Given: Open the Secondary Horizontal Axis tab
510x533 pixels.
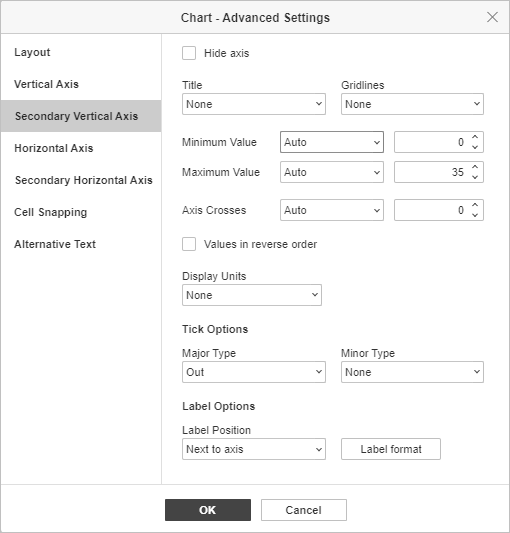Looking at the screenshot, I should point(81,180).
